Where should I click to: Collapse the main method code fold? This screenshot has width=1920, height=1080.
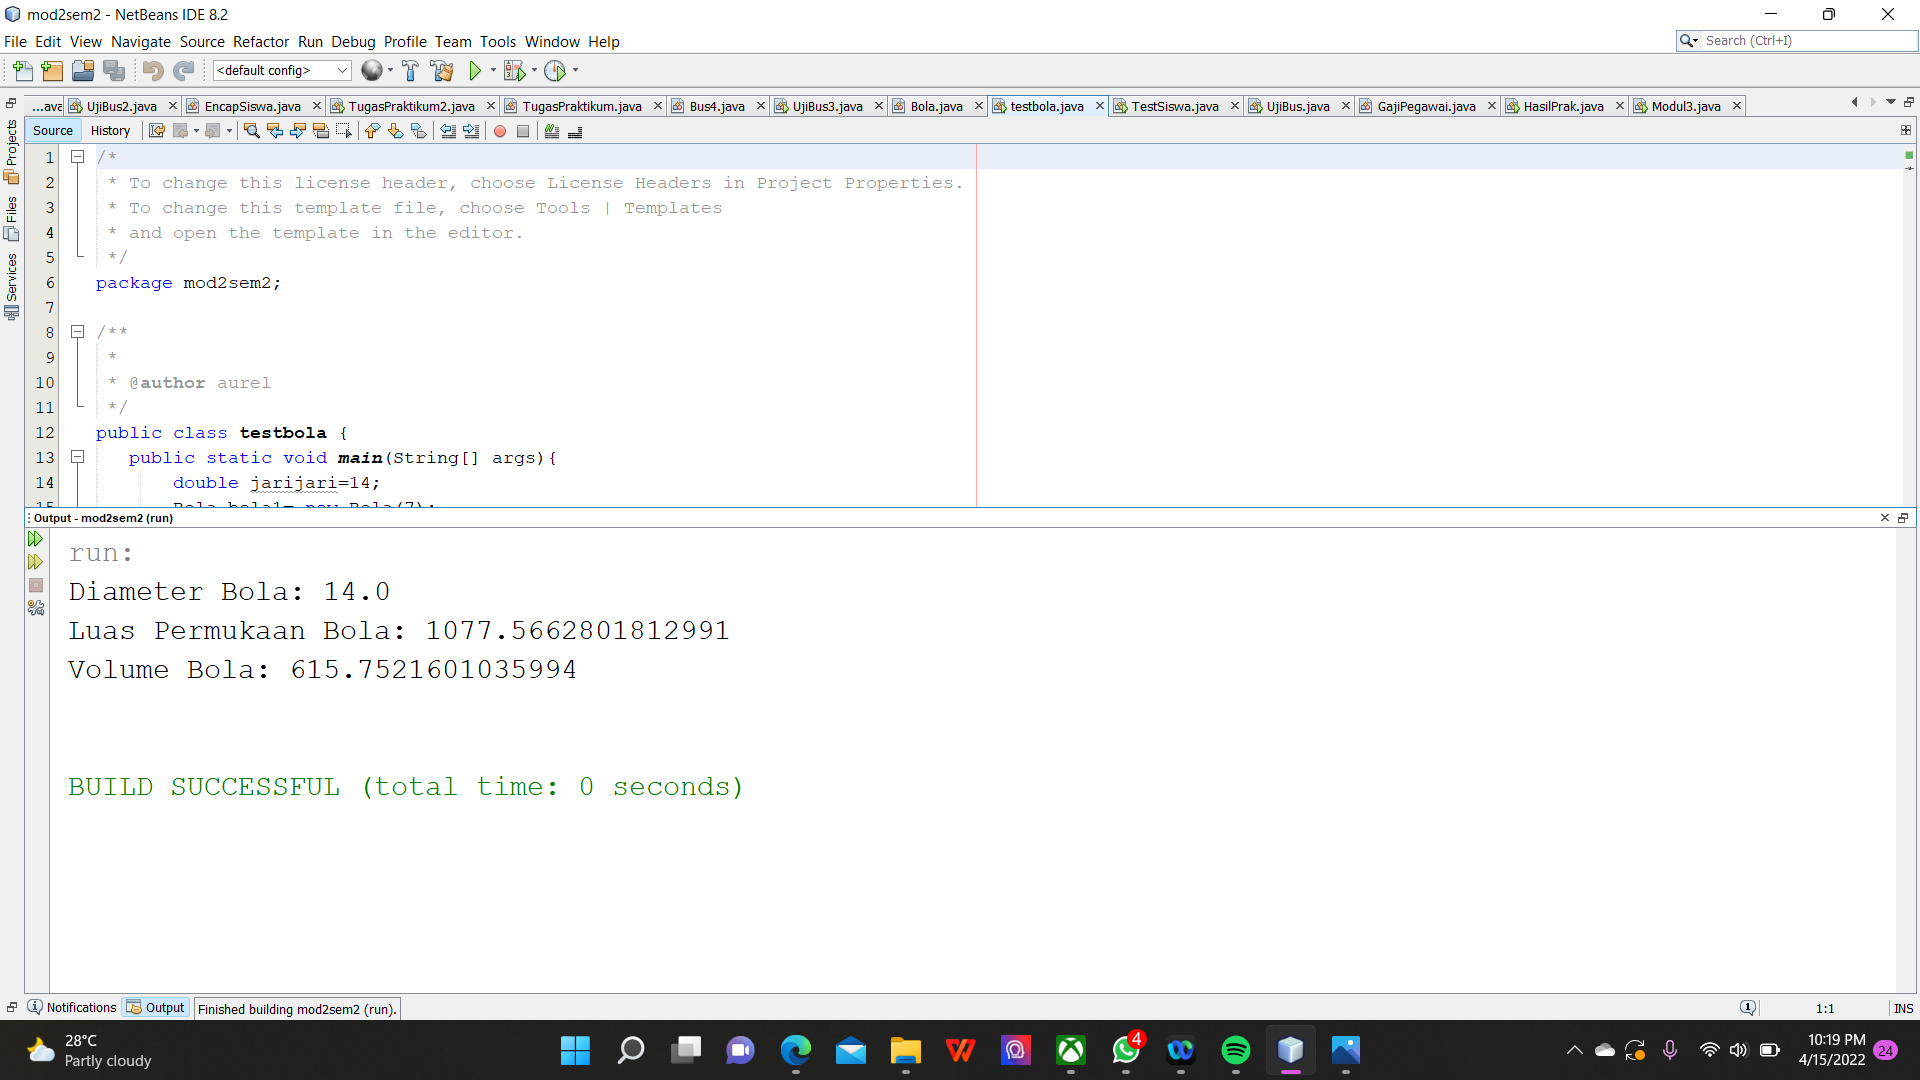(x=77, y=457)
